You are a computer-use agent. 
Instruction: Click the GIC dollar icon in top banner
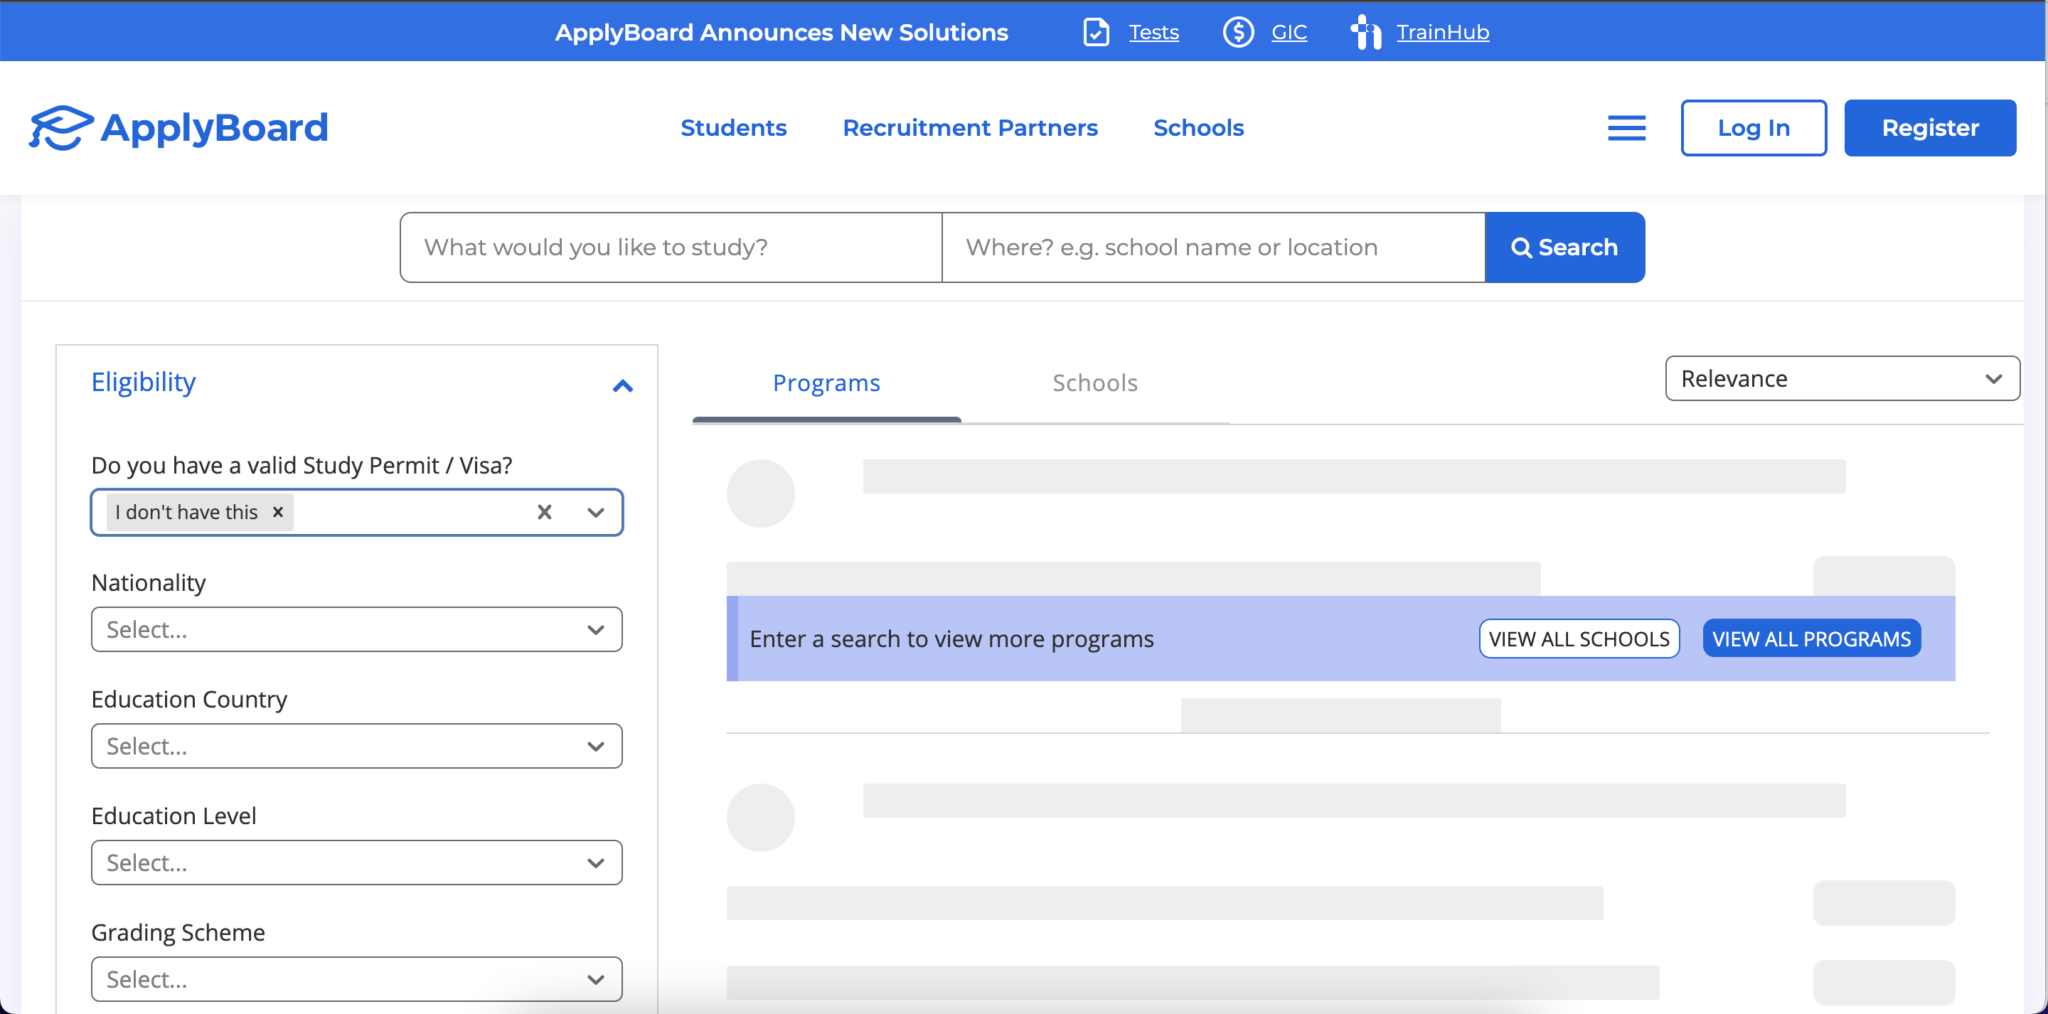pos(1238,31)
